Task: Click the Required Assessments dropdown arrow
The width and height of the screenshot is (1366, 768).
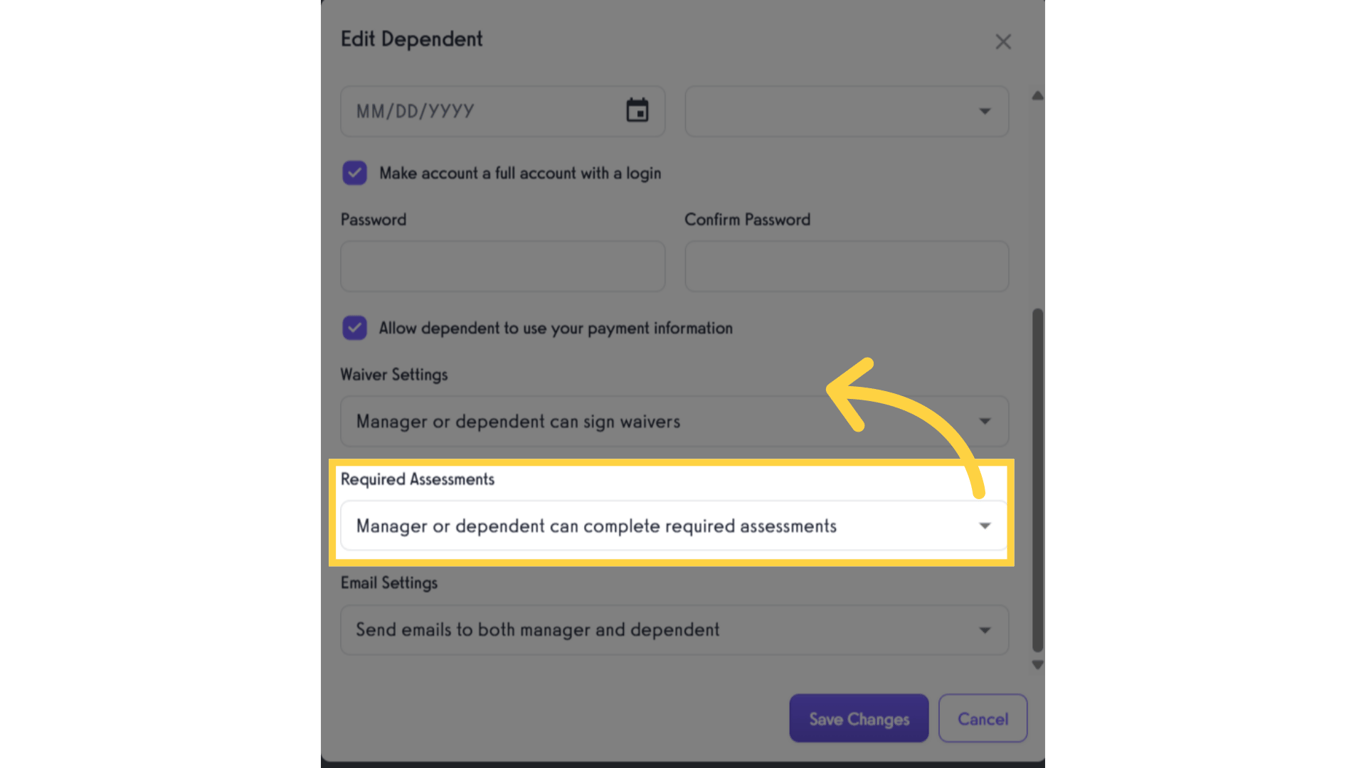Action: click(x=985, y=525)
